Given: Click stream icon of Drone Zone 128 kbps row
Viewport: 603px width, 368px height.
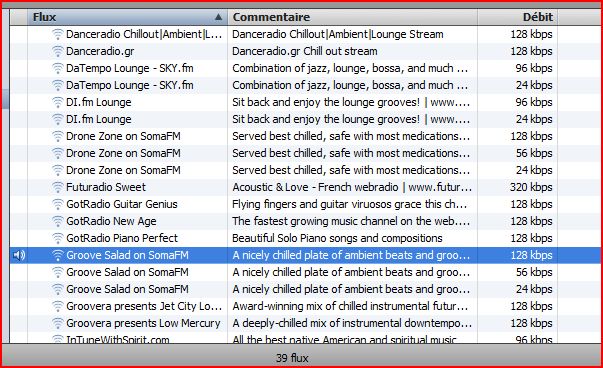Looking at the screenshot, I should point(57,136).
